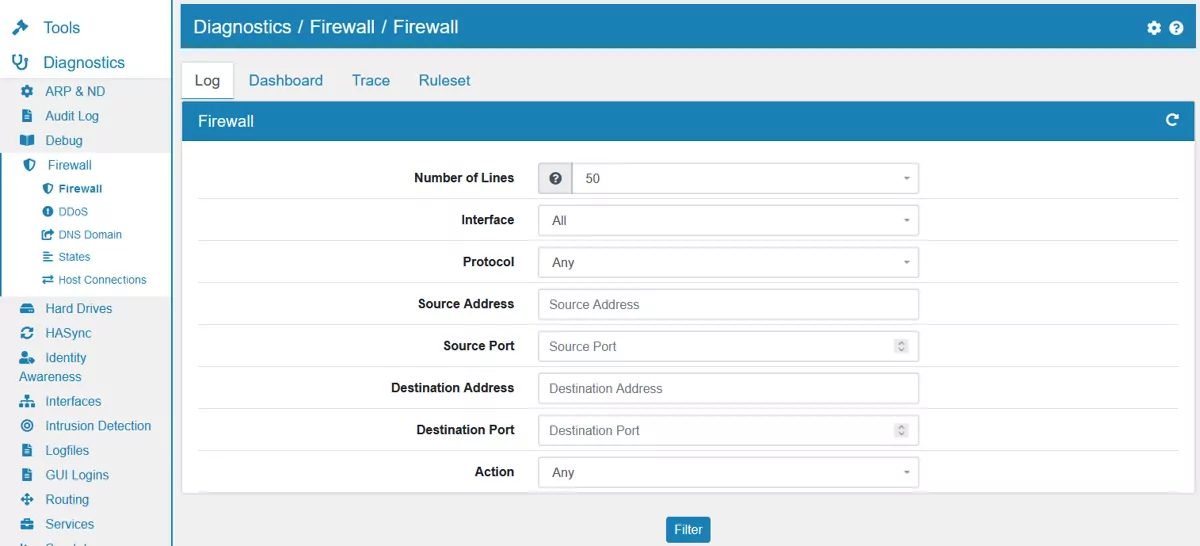Expand the Tools menu

tap(61, 27)
